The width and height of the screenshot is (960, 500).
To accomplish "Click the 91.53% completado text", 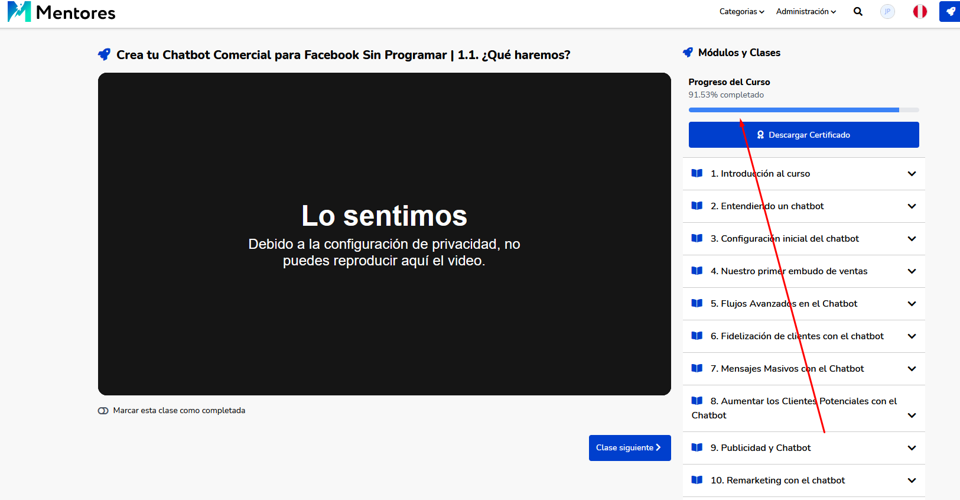I will click(x=726, y=95).
